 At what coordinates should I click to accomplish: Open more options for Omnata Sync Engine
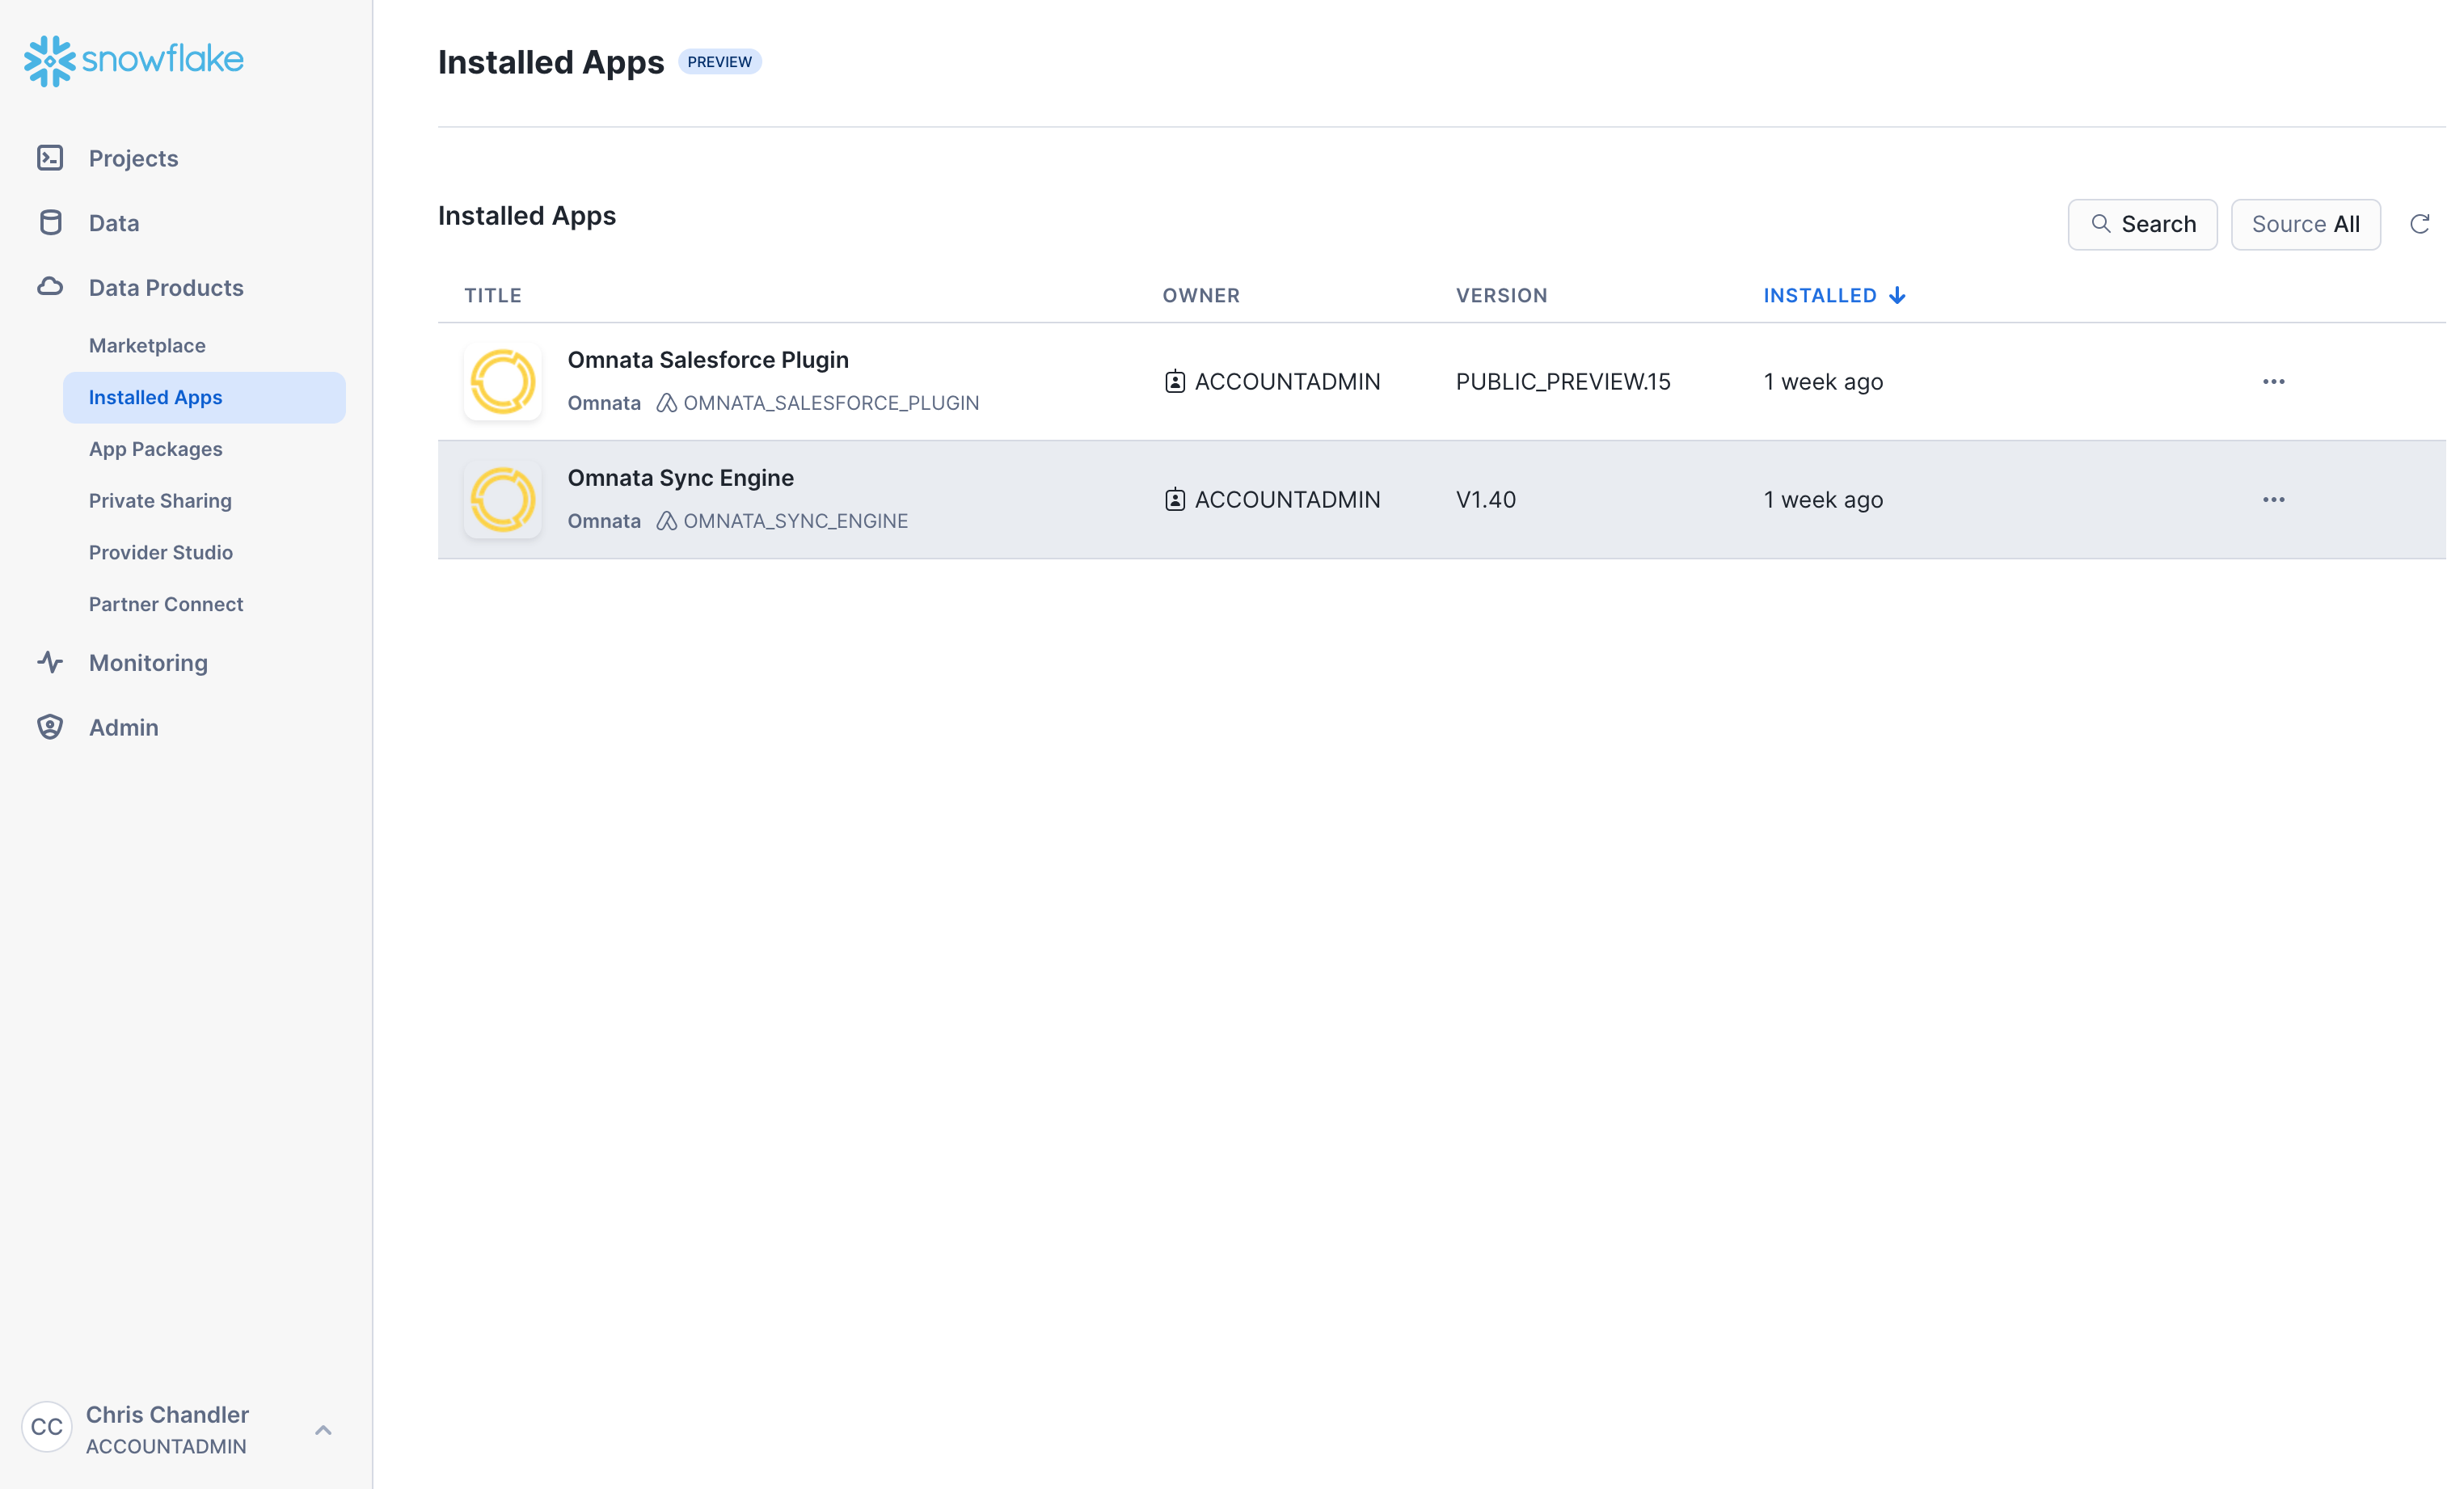coord(2273,500)
